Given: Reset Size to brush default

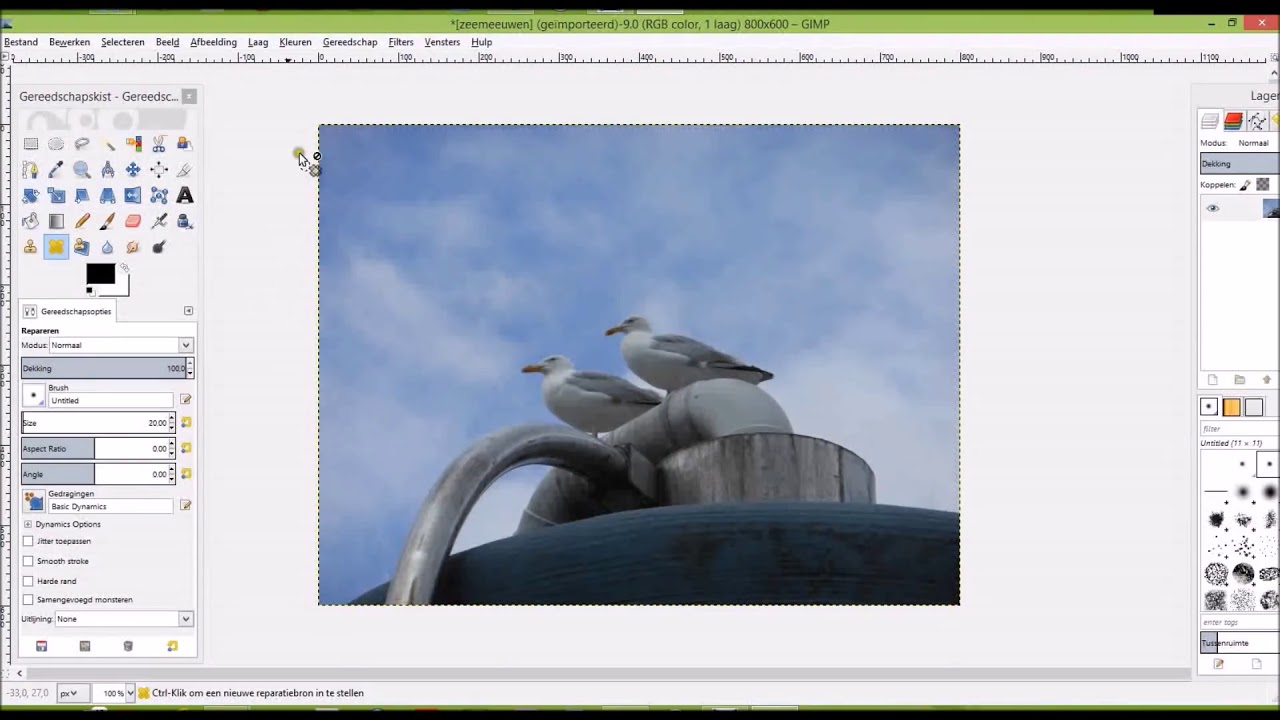Looking at the screenshot, I should 185,423.
